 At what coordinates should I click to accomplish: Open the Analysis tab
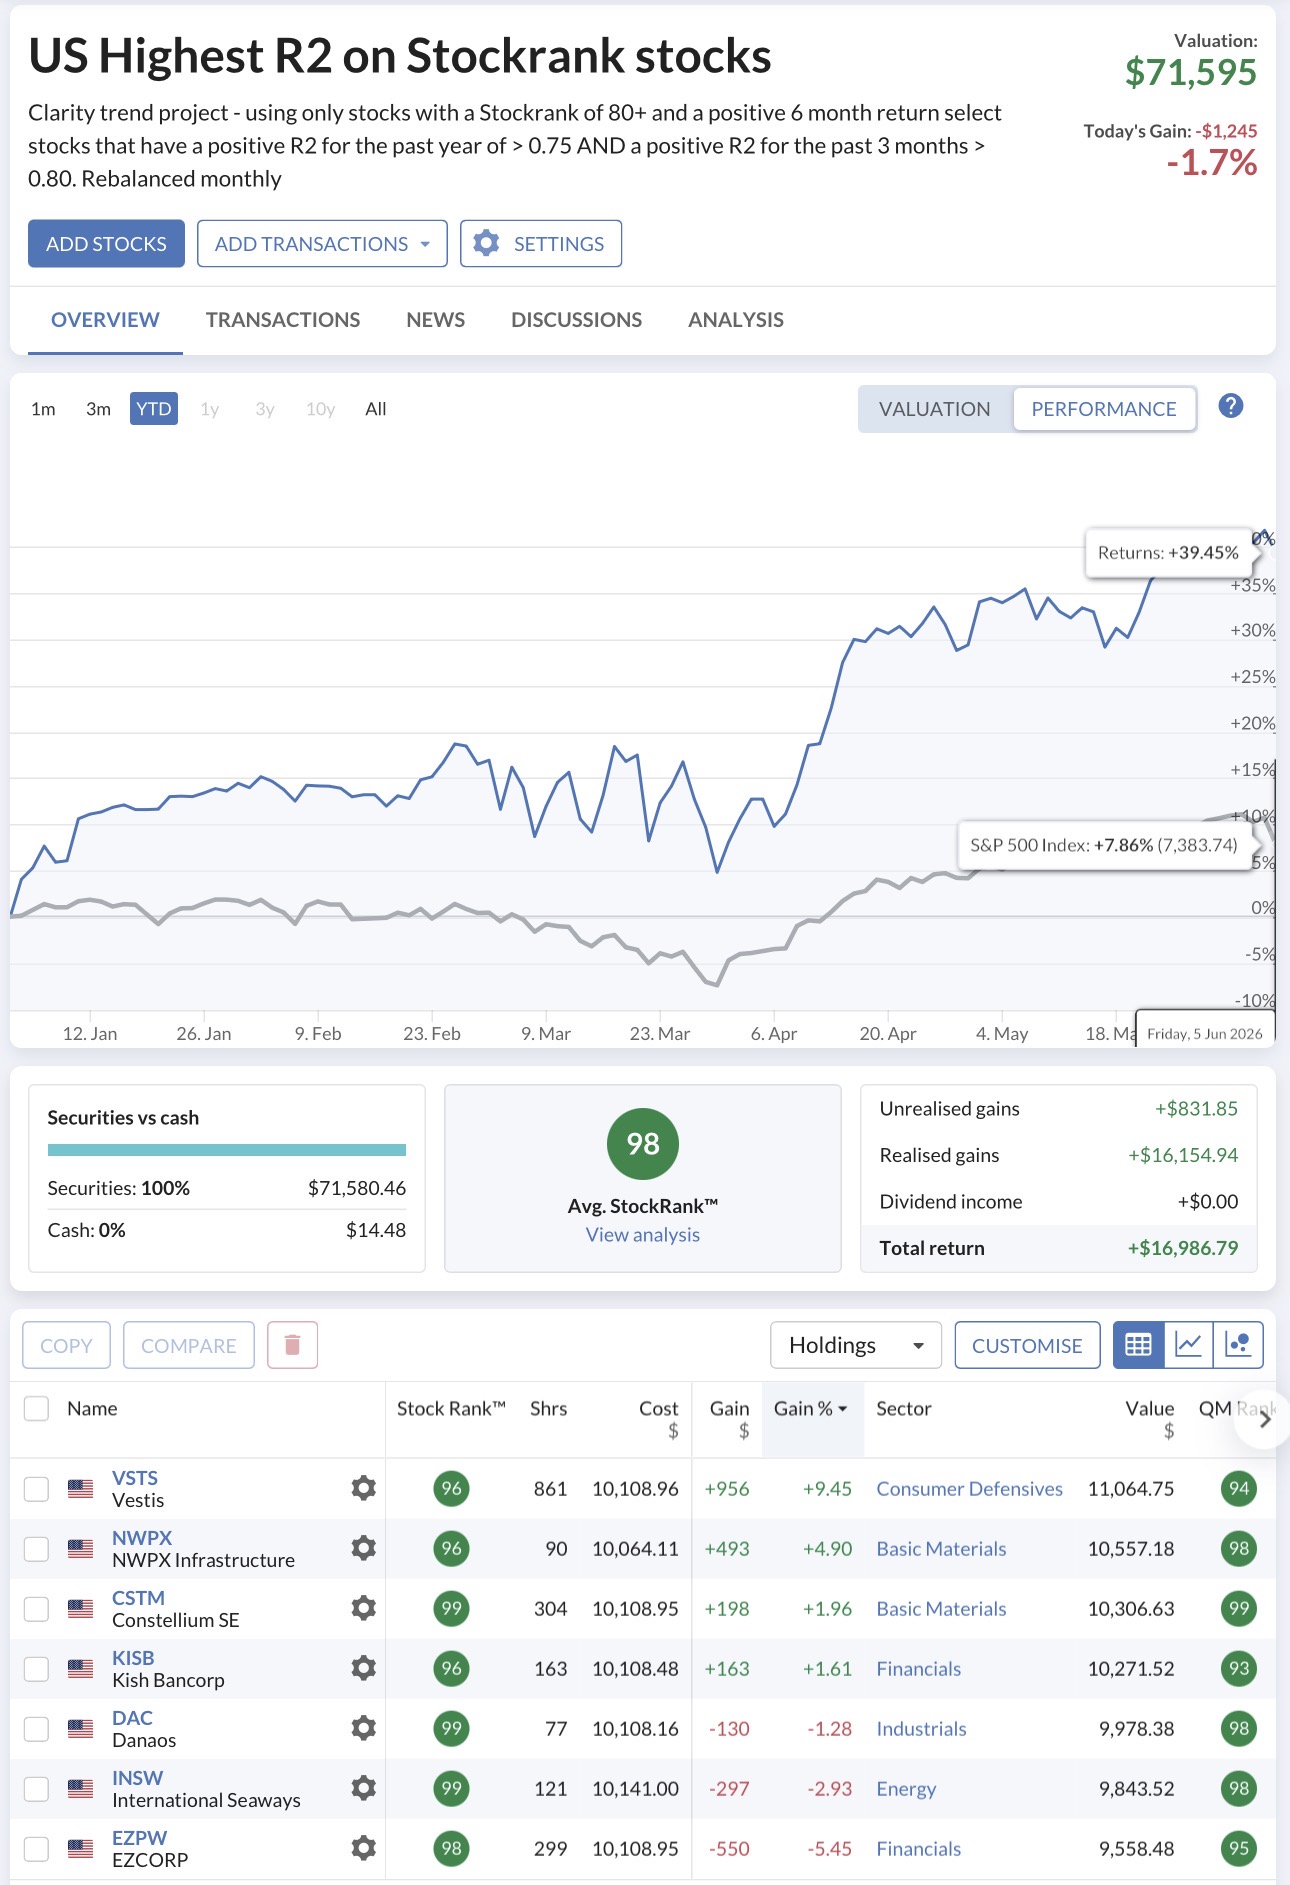pos(736,320)
